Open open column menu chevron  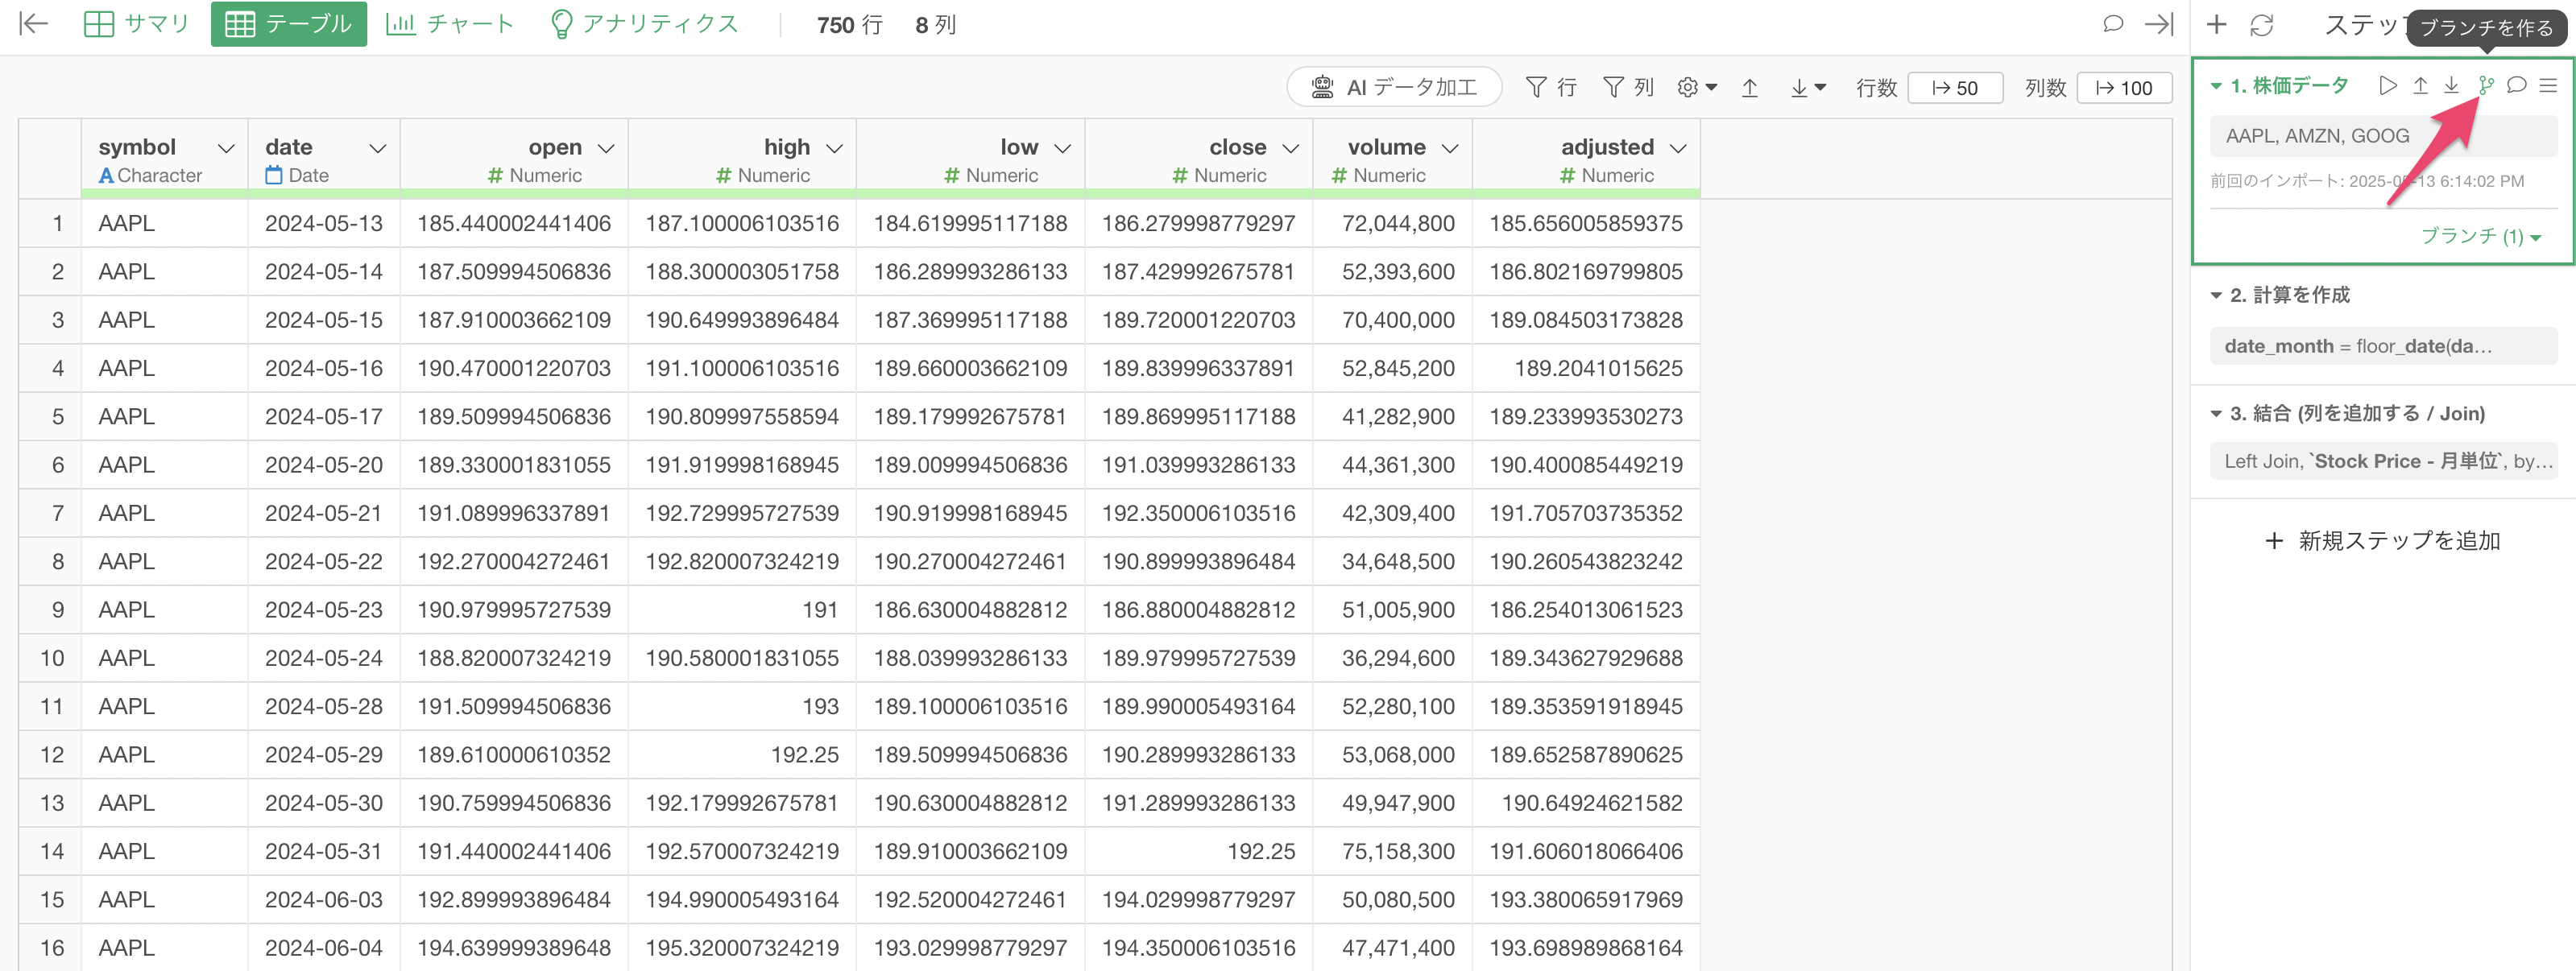605,148
